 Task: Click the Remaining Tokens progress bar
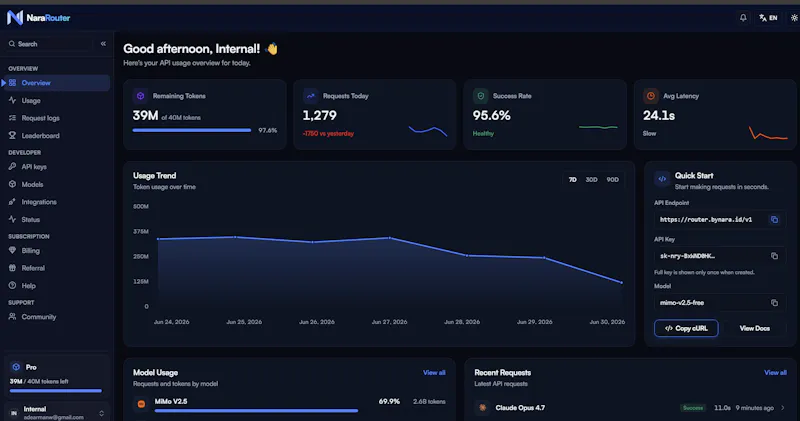click(192, 131)
